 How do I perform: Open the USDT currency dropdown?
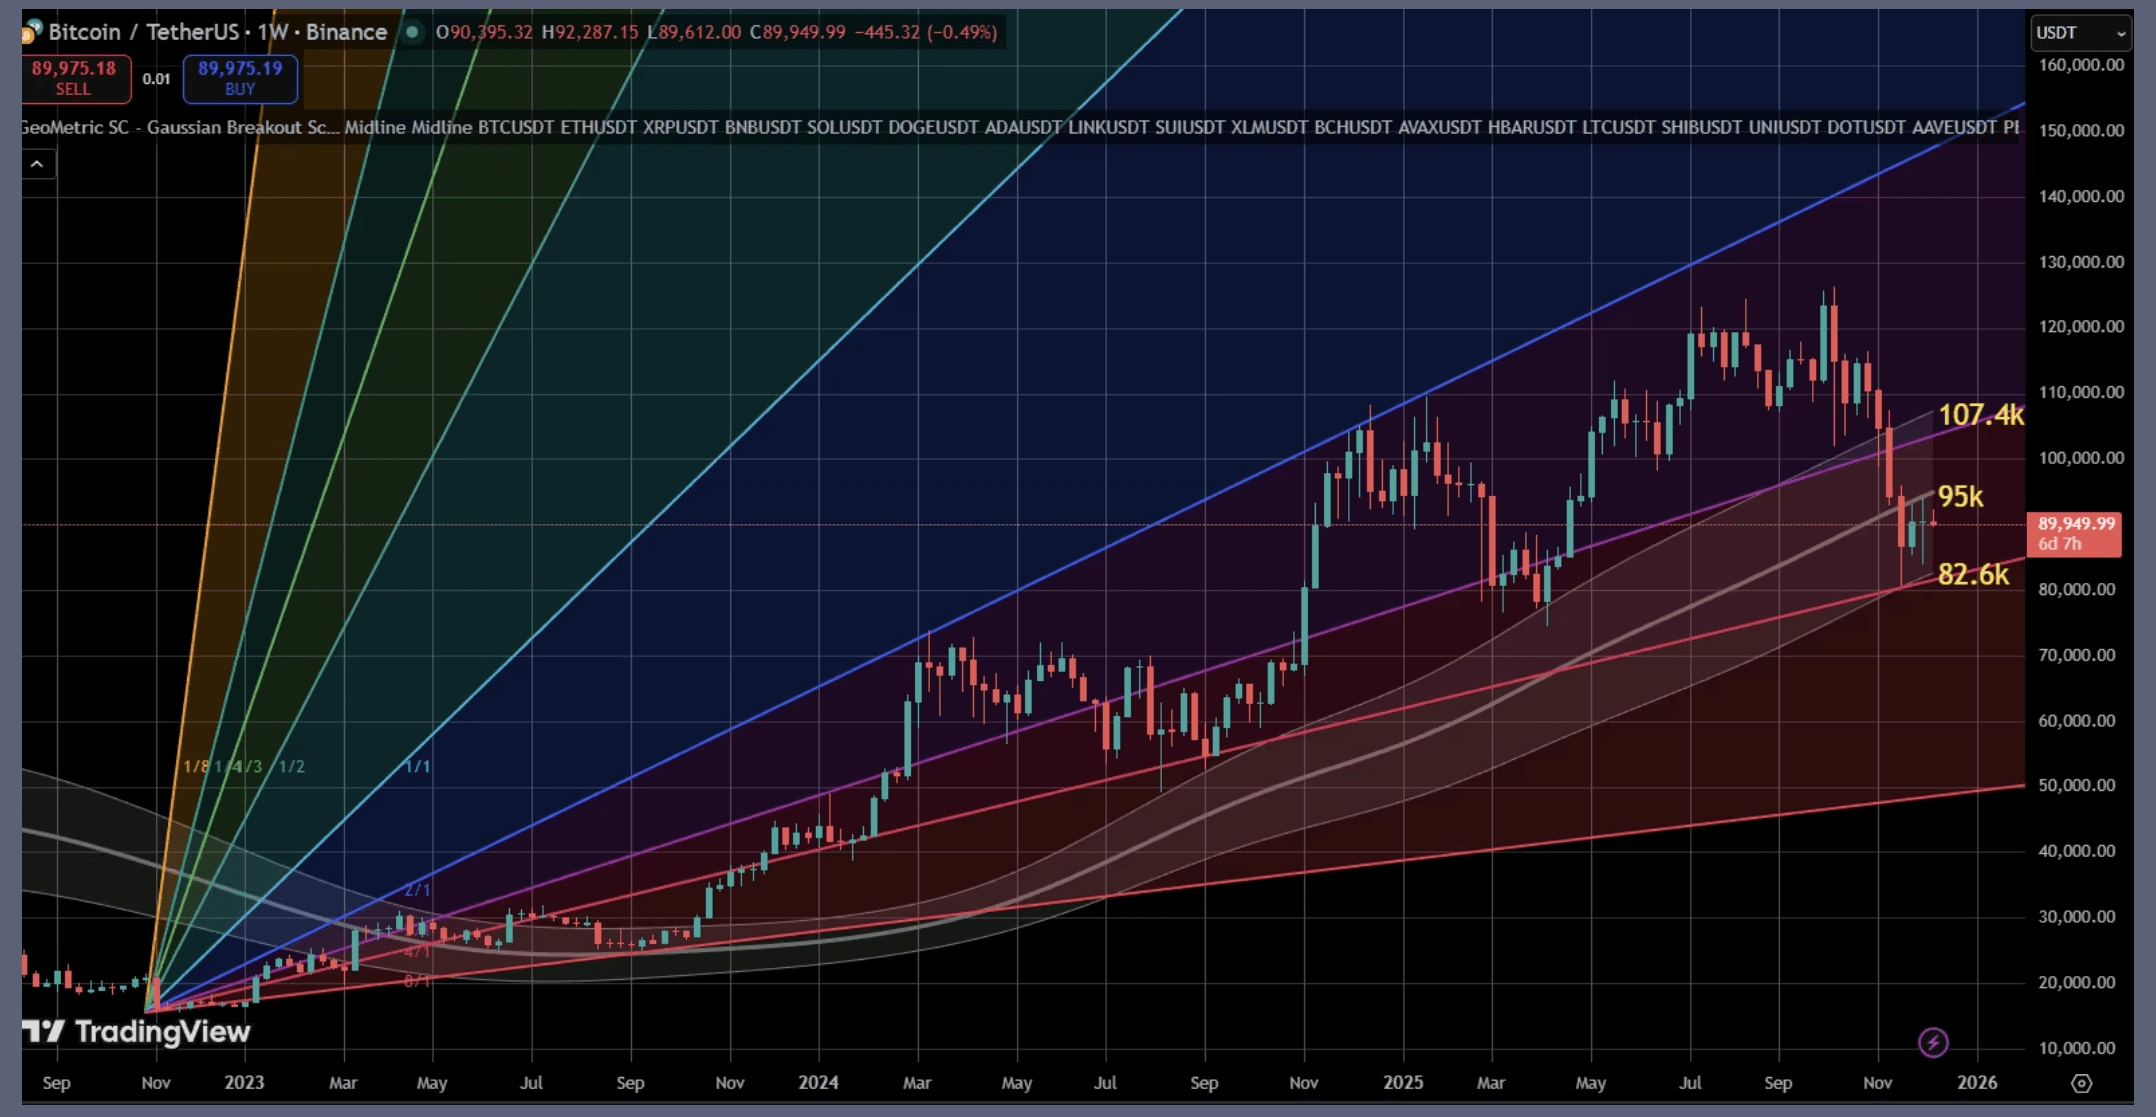(2080, 33)
